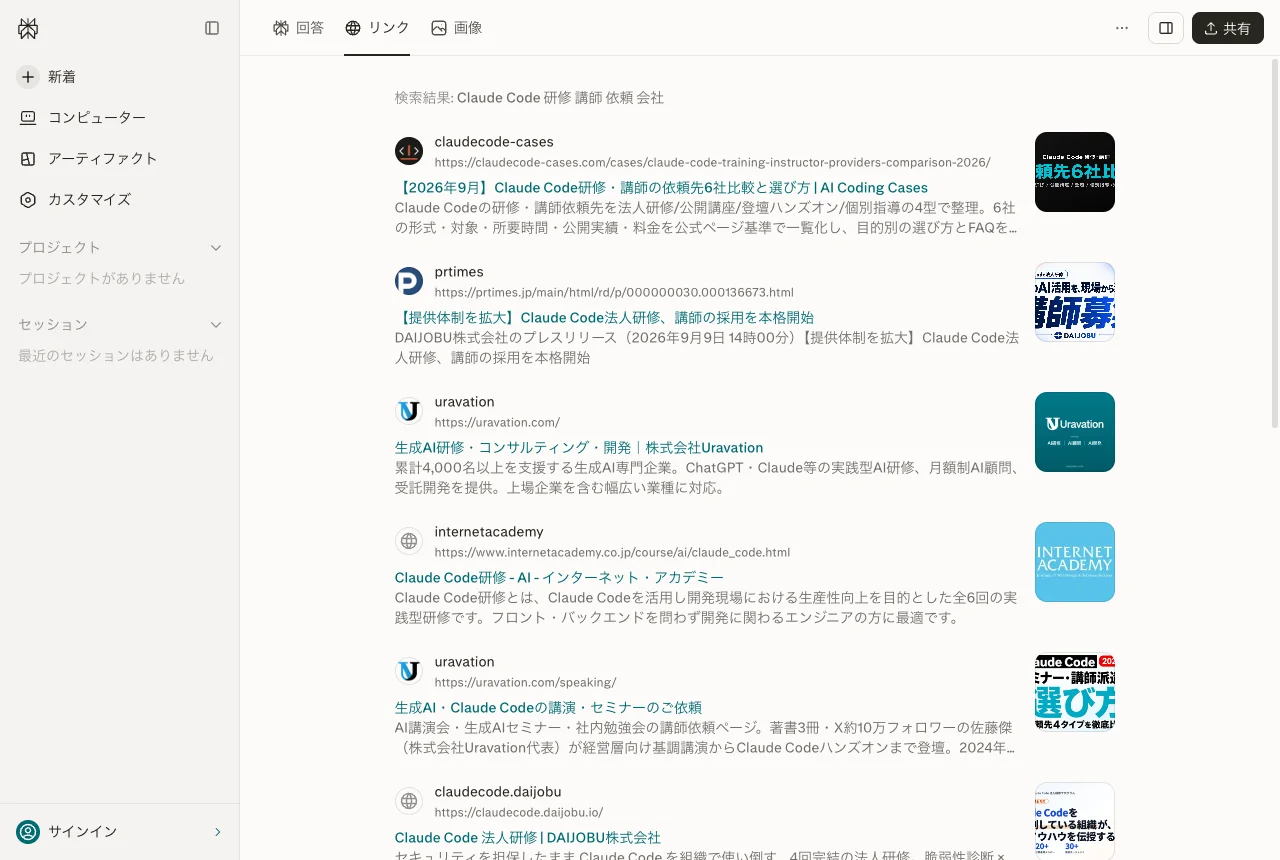Open 【提供体制を拡大】Claude Code法人研修 link
This screenshot has width=1280, height=860.
coord(604,317)
